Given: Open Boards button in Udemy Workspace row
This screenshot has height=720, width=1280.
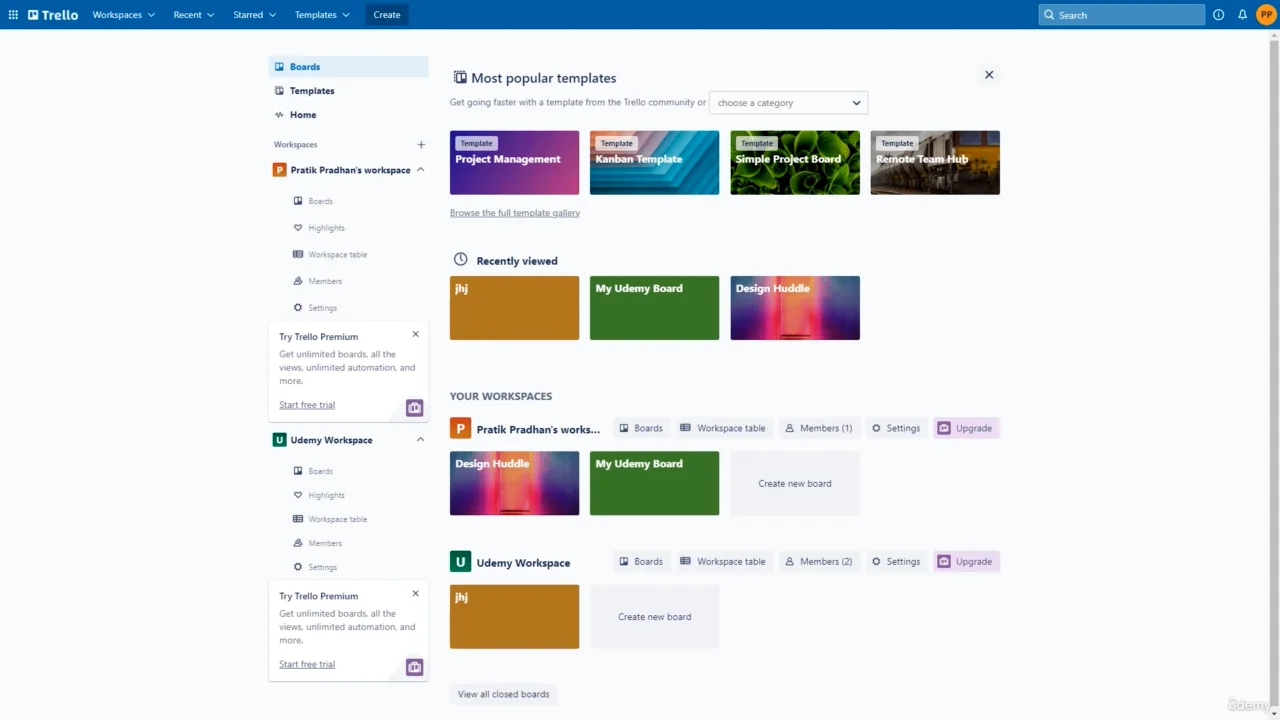Looking at the screenshot, I should [641, 562].
